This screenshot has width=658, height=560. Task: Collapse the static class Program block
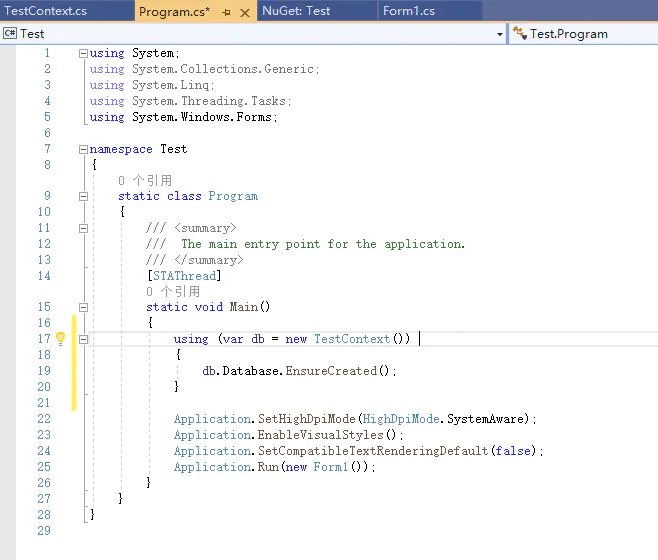point(83,196)
